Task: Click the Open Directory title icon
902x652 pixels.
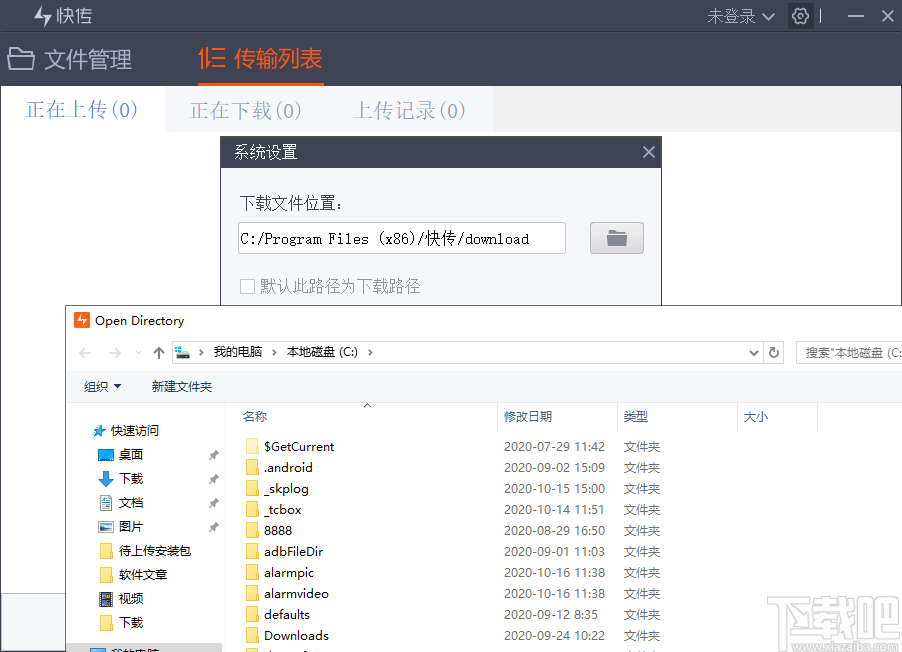Action: 82,320
